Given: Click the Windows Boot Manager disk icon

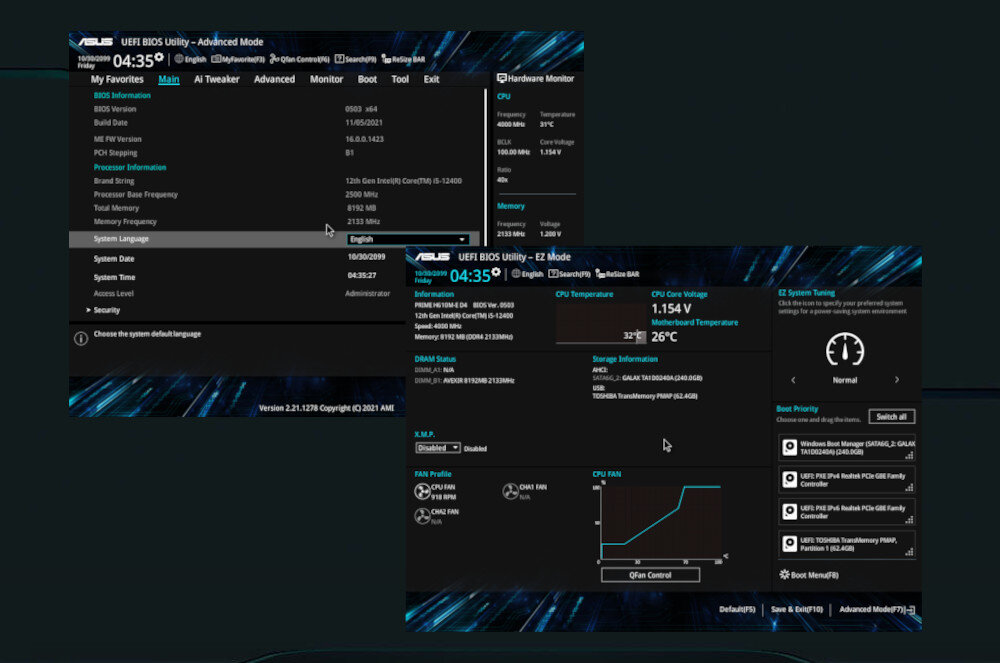Looking at the screenshot, I should pos(790,448).
